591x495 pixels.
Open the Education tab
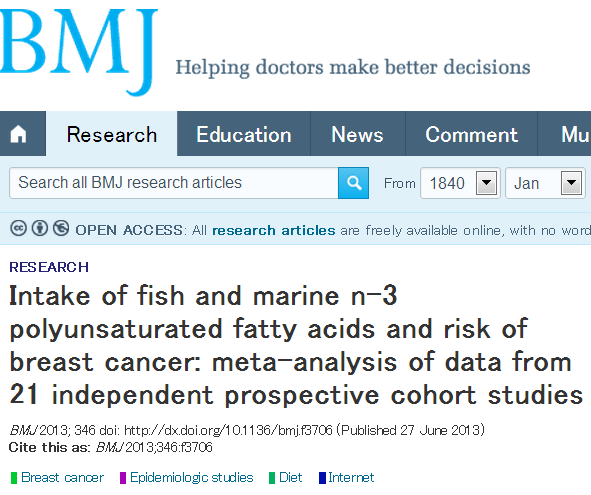click(243, 134)
